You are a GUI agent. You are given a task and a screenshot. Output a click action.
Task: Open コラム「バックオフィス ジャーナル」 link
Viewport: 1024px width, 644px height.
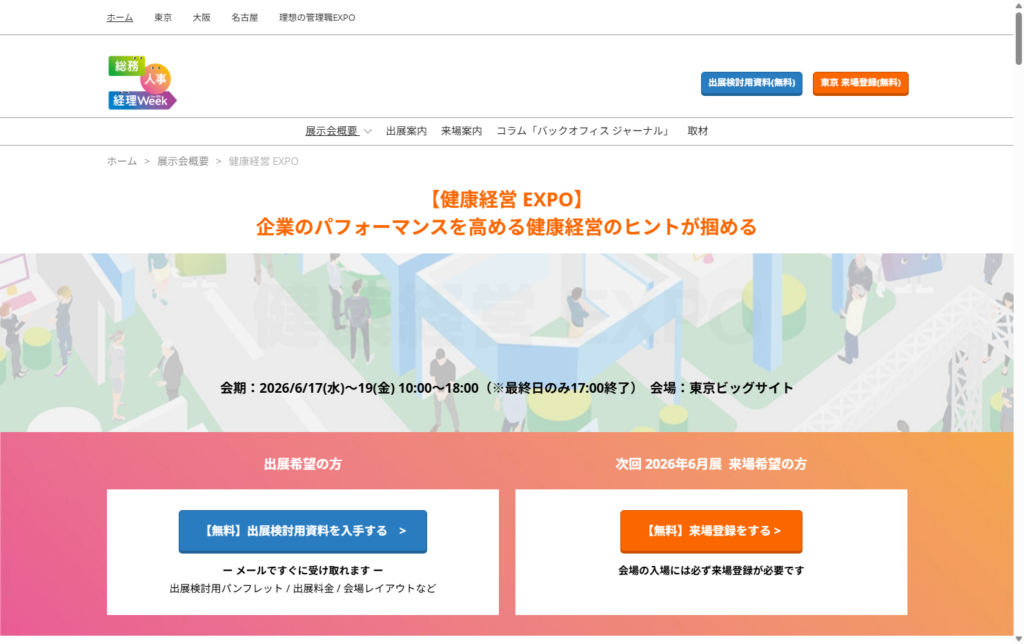(584, 131)
